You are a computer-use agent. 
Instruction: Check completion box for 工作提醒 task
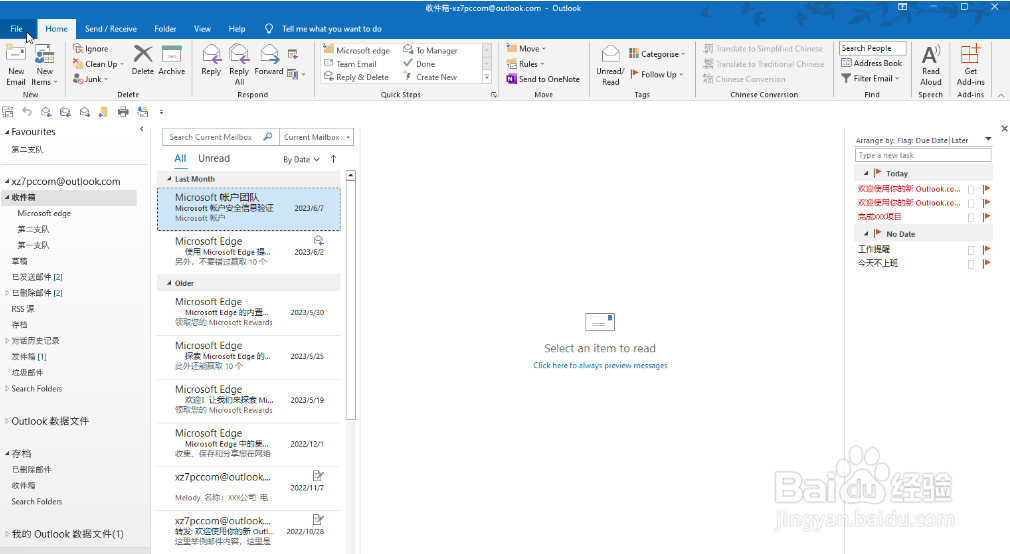tap(971, 249)
